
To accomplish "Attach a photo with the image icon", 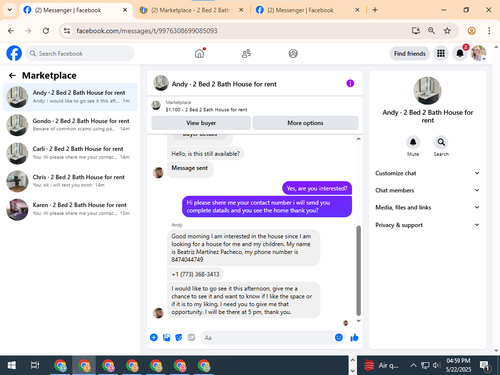I will (166, 337).
